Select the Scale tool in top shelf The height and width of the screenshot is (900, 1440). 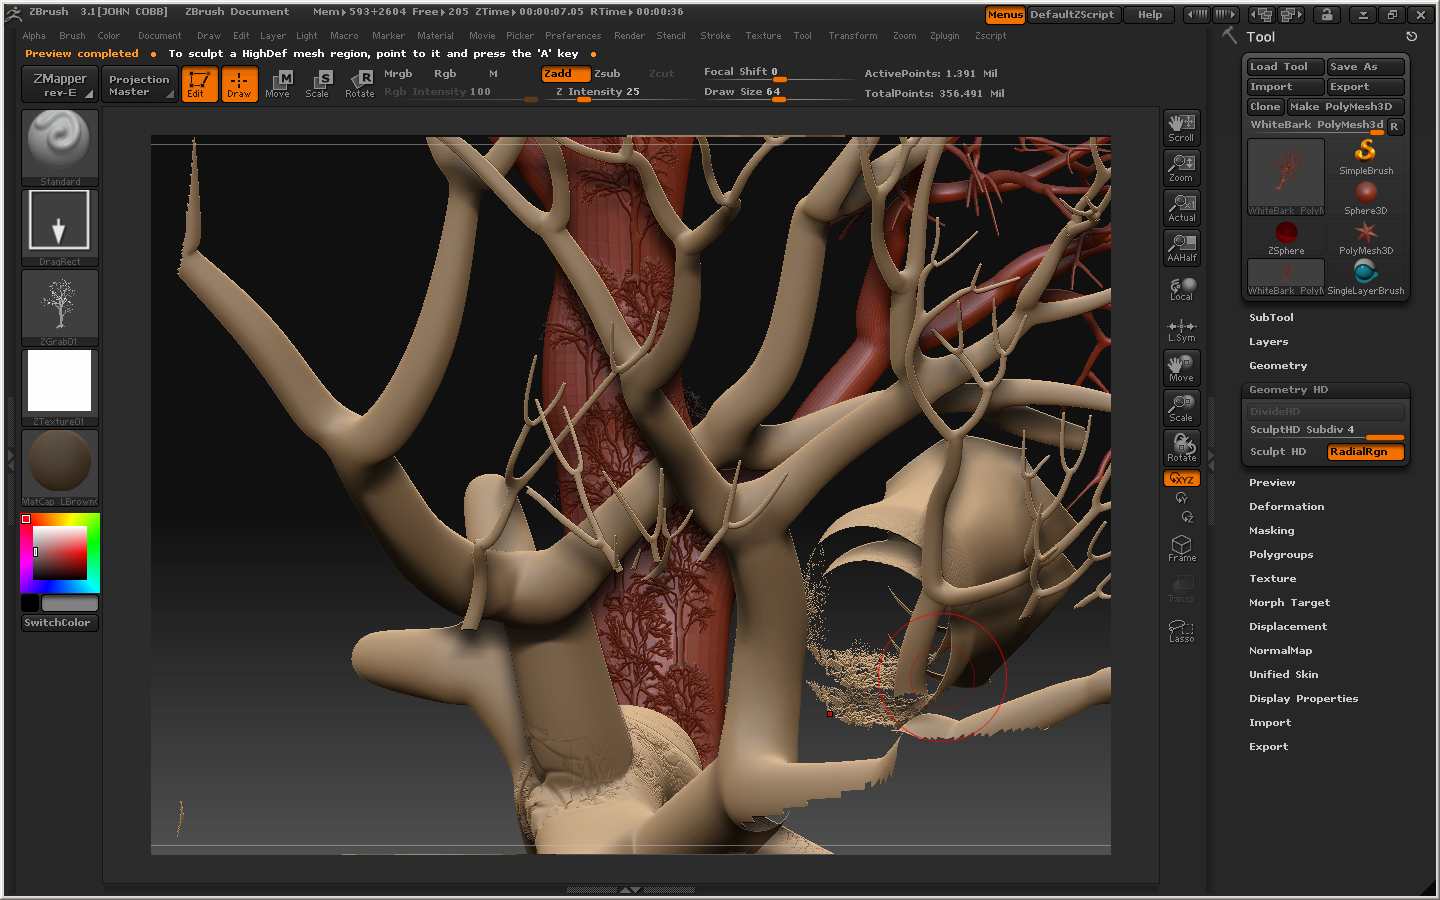coord(318,84)
